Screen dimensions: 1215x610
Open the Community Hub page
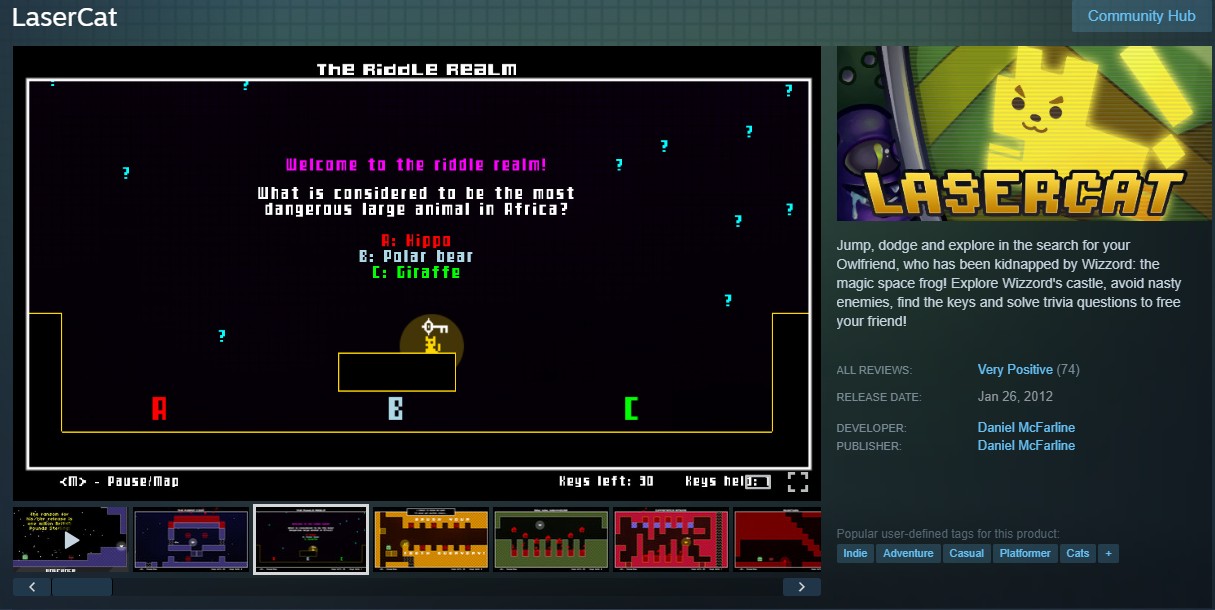[1141, 16]
